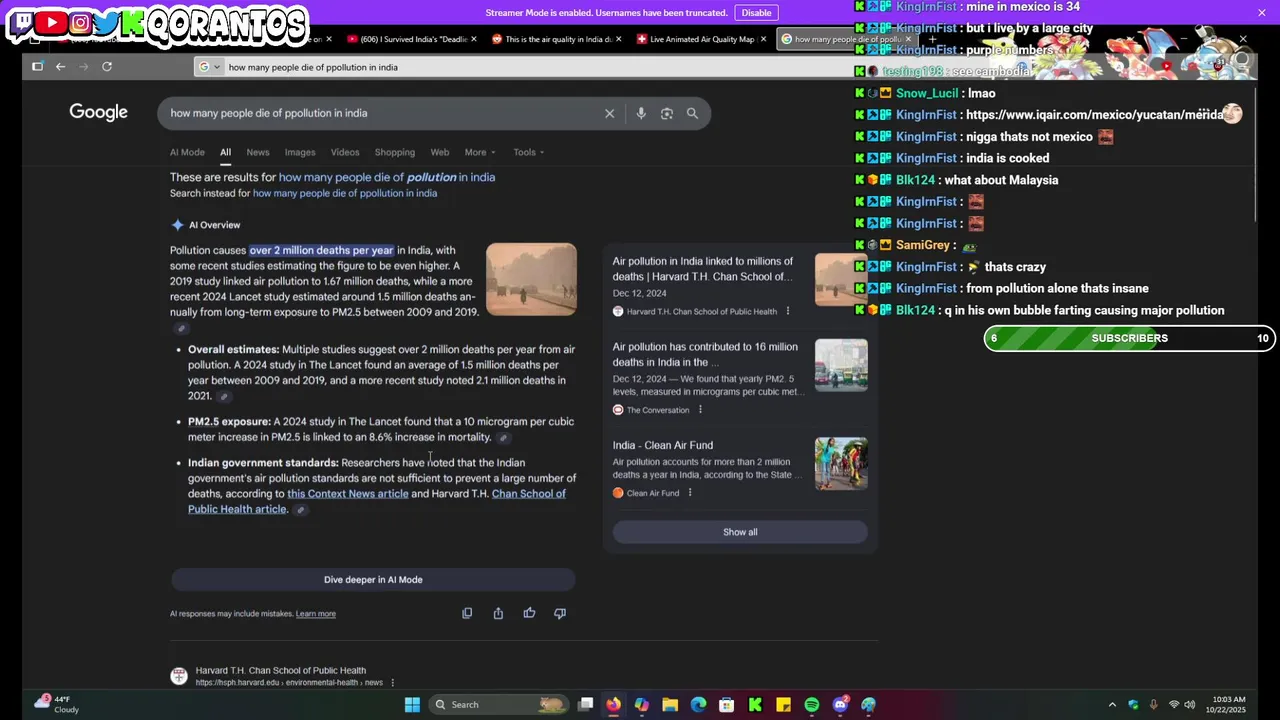Screen dimensions: 1280x720
Task: Open File Explorer from the taskbar
Action: click(x=670, y=705)
